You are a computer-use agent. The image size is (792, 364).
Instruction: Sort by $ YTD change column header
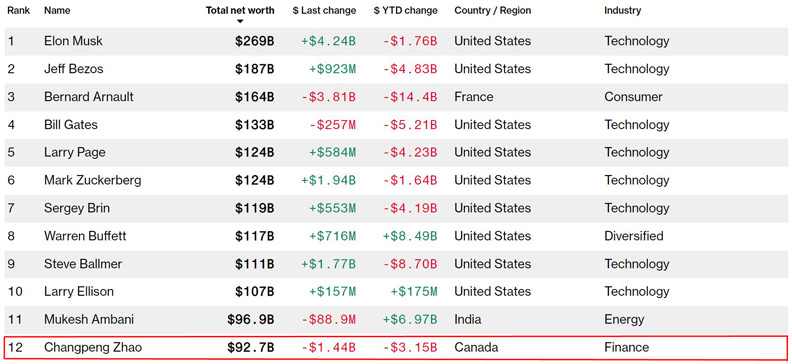[406, 11]
